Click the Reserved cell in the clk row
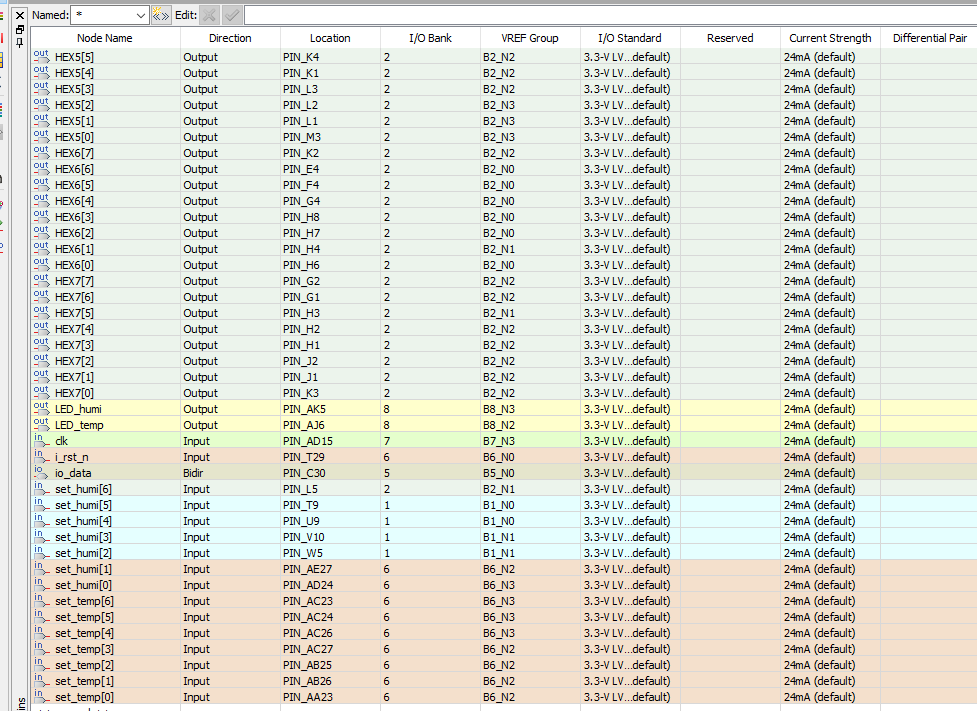Viewport: 977px width, 711px height. click(730, 441)
